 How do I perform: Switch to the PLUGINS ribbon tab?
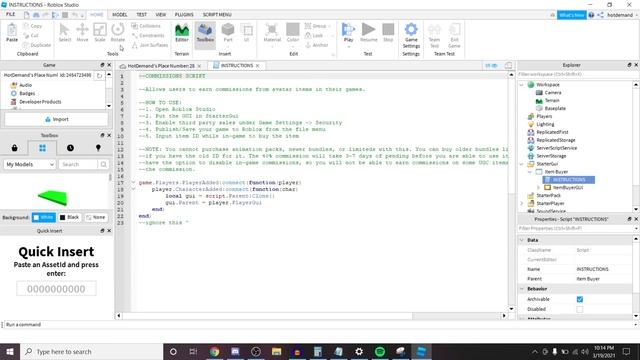click(x=184, y=15)
